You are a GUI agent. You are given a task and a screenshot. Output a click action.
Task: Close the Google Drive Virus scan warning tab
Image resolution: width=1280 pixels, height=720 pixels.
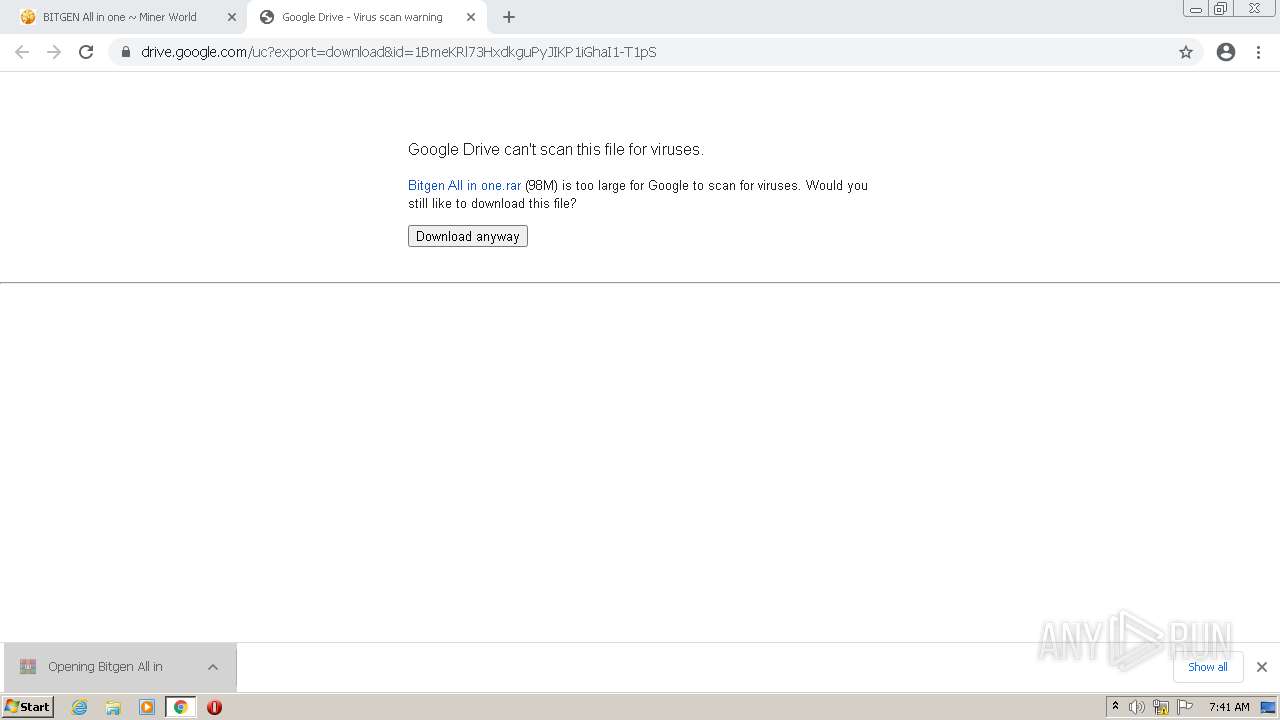pyautogui.click(x=470, y=17)
